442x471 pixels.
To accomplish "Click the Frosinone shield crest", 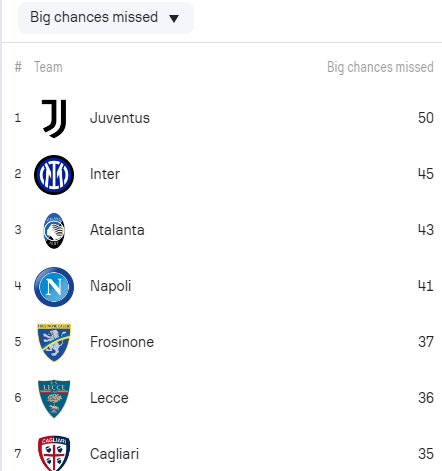I will [x=54, y=342].
